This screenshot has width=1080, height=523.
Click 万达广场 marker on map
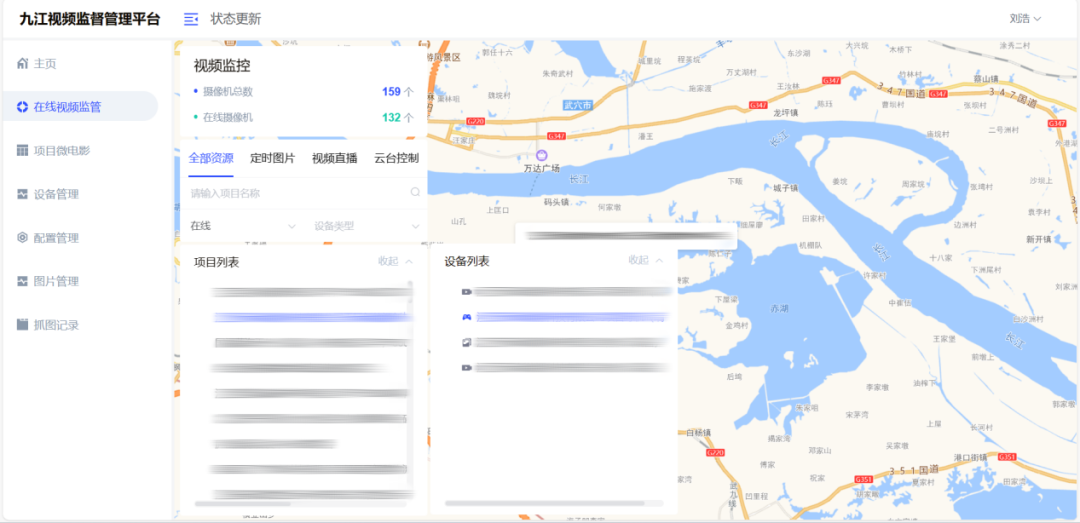[x=541, y=155]
